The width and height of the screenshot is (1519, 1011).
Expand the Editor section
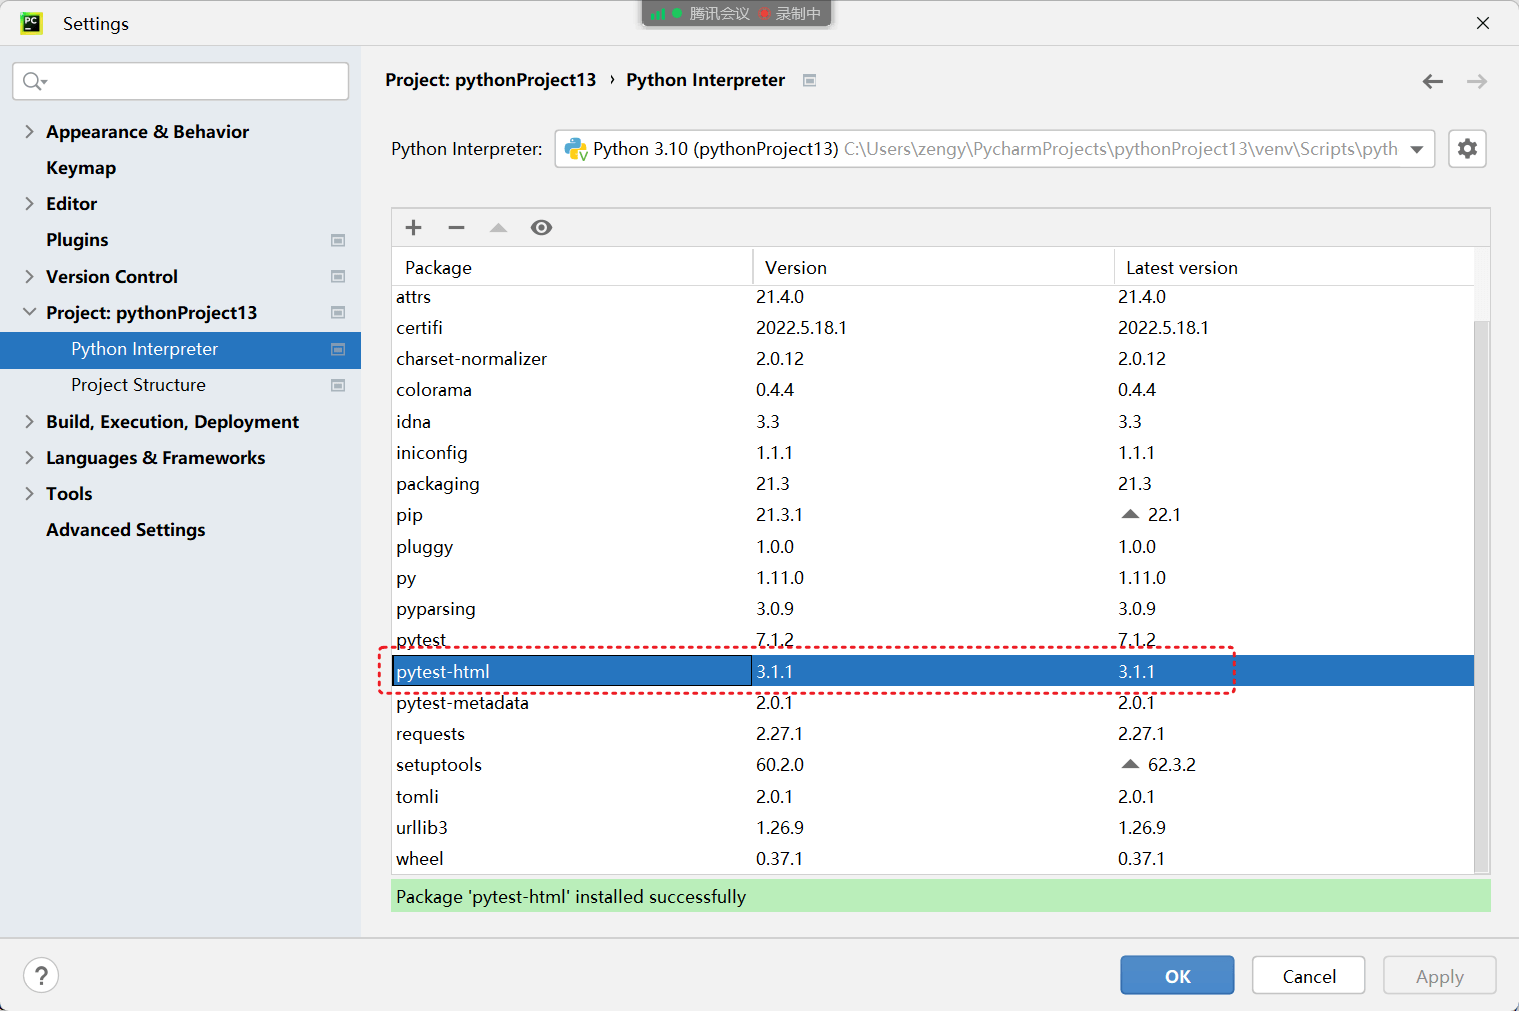pos(29,203)
